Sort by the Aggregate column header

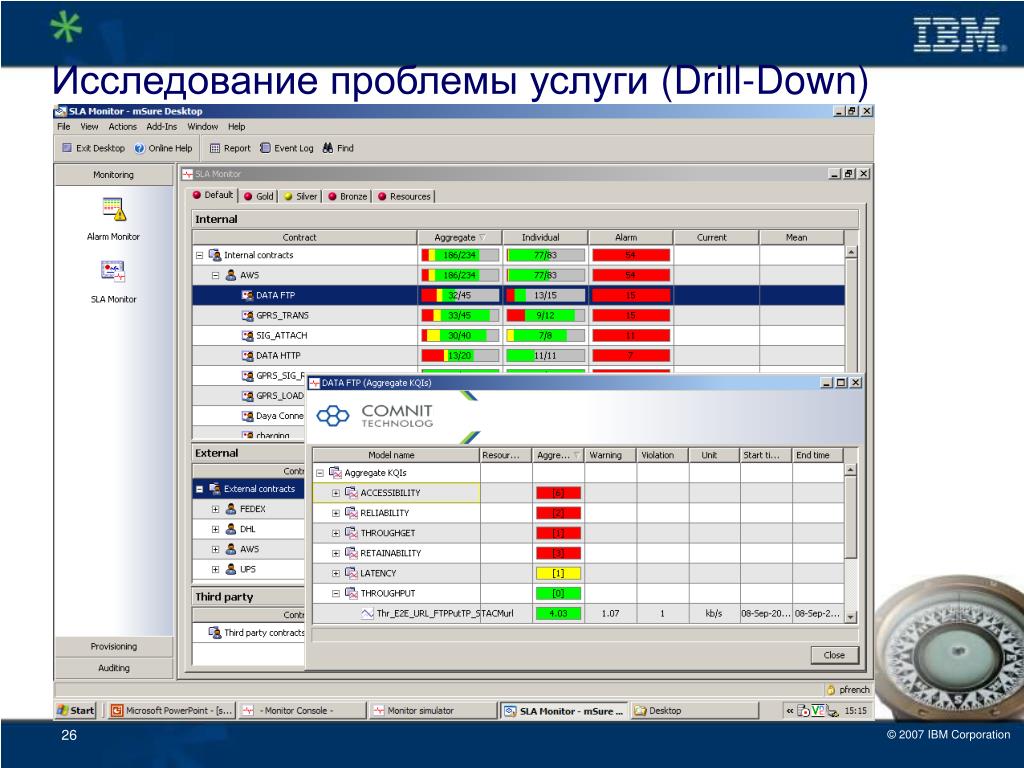coord(460,238)
